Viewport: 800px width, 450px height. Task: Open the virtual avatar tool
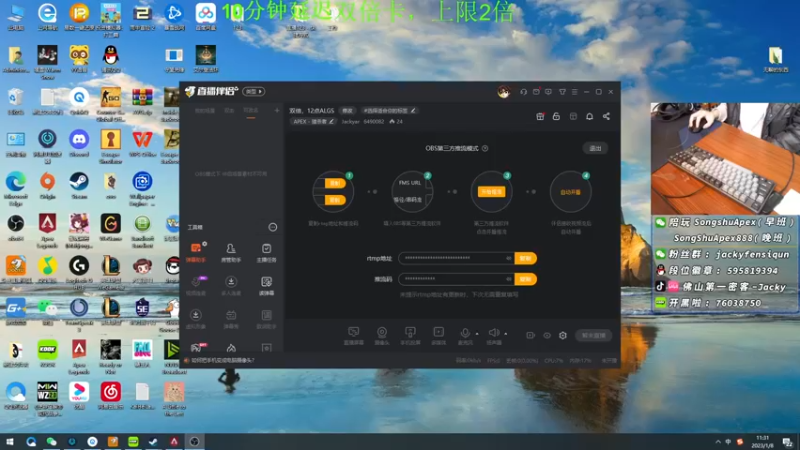[x=196, y=318]
